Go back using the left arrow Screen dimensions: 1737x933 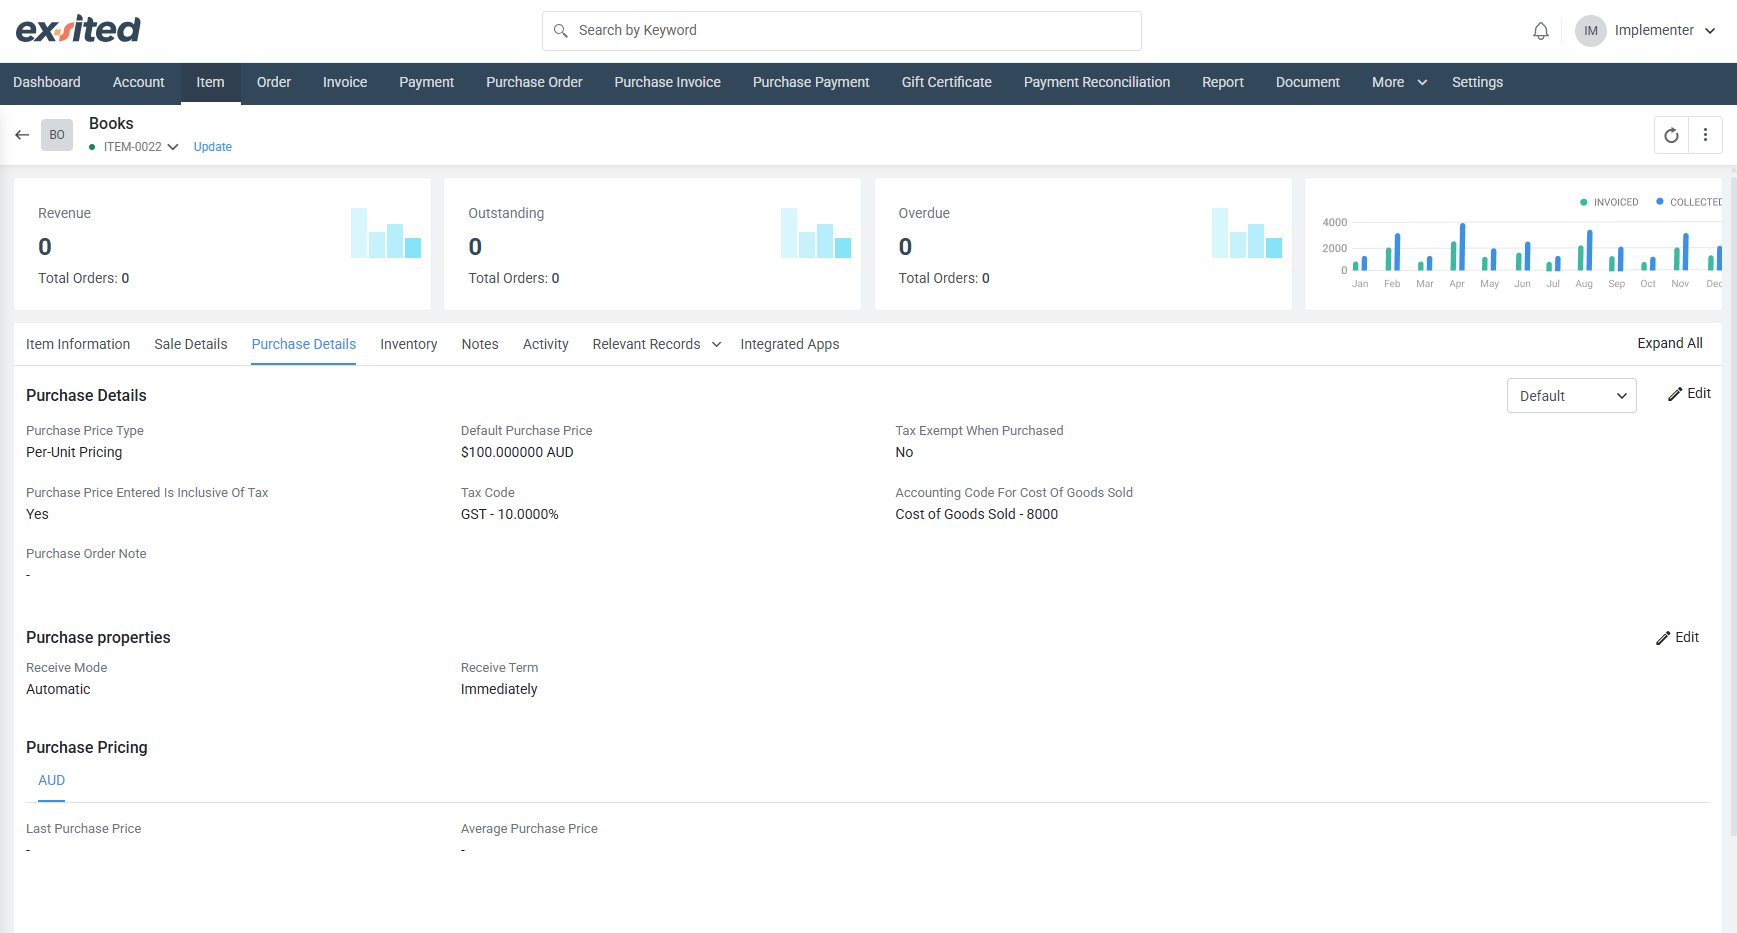click(x=22, y=134)
